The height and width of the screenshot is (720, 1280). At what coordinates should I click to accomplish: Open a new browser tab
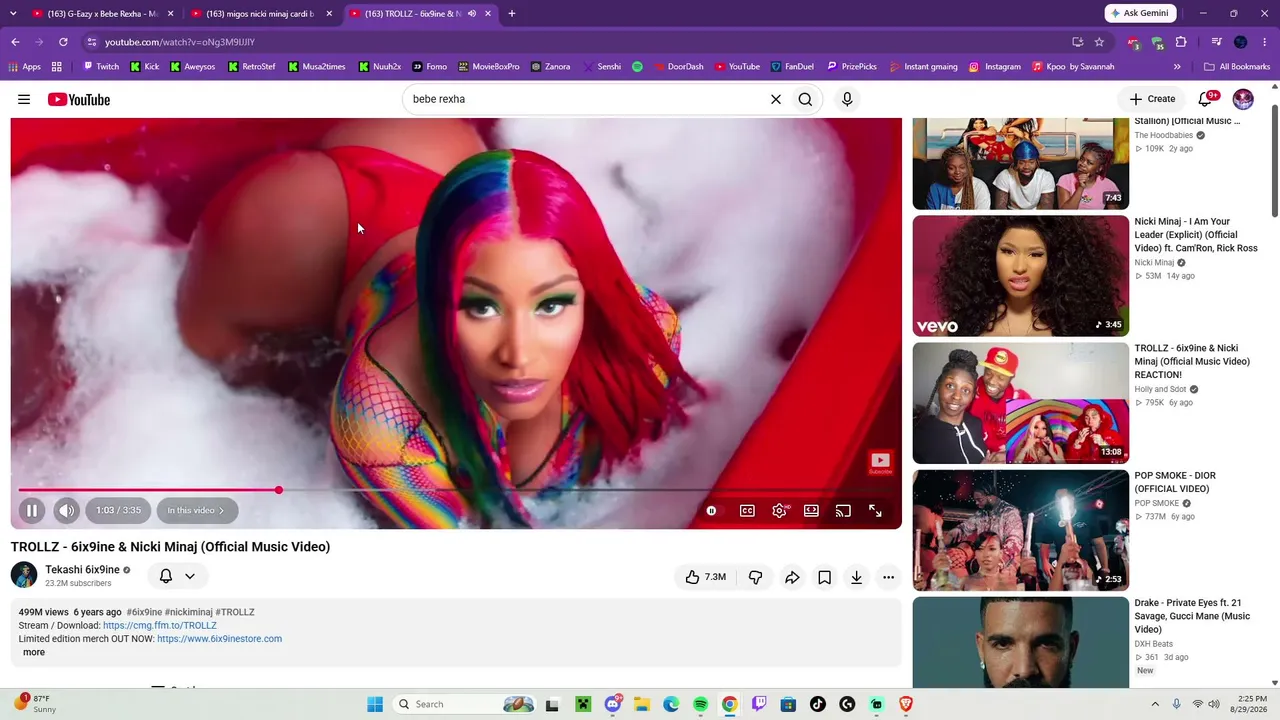point(512,14)
